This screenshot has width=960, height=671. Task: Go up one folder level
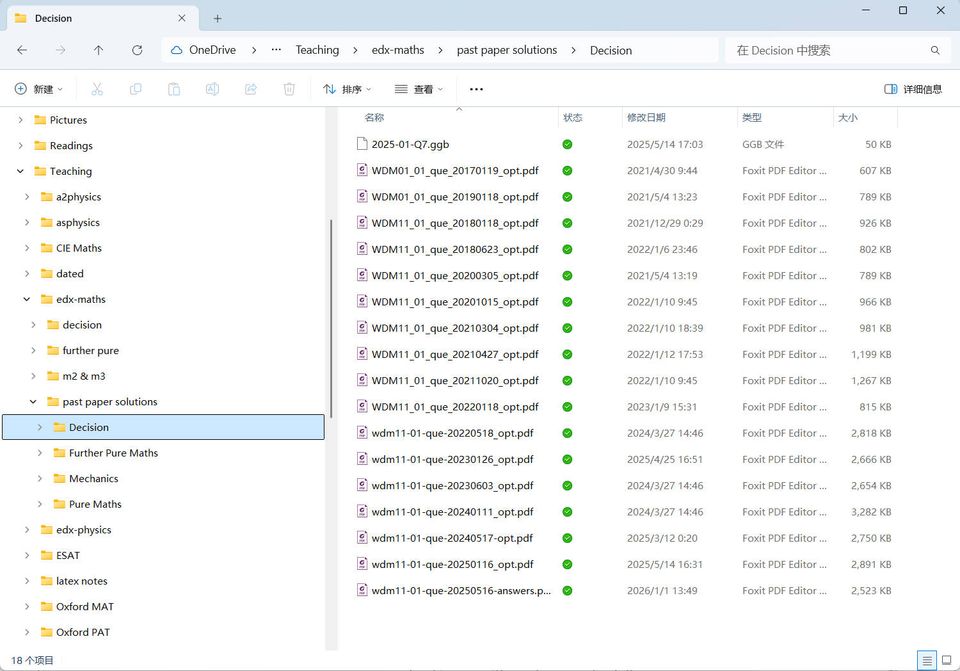coord(98,50)
